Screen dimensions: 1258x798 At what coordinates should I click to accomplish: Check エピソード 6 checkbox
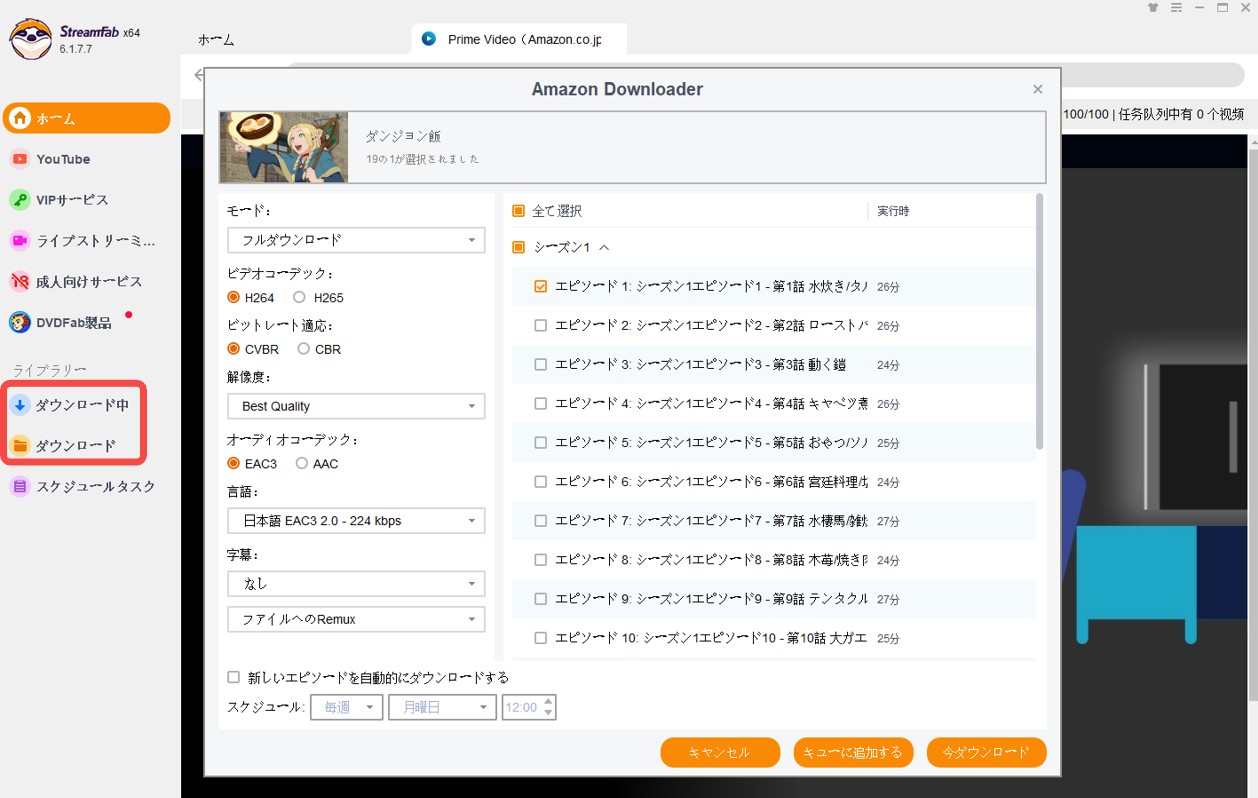click(540, 481)
